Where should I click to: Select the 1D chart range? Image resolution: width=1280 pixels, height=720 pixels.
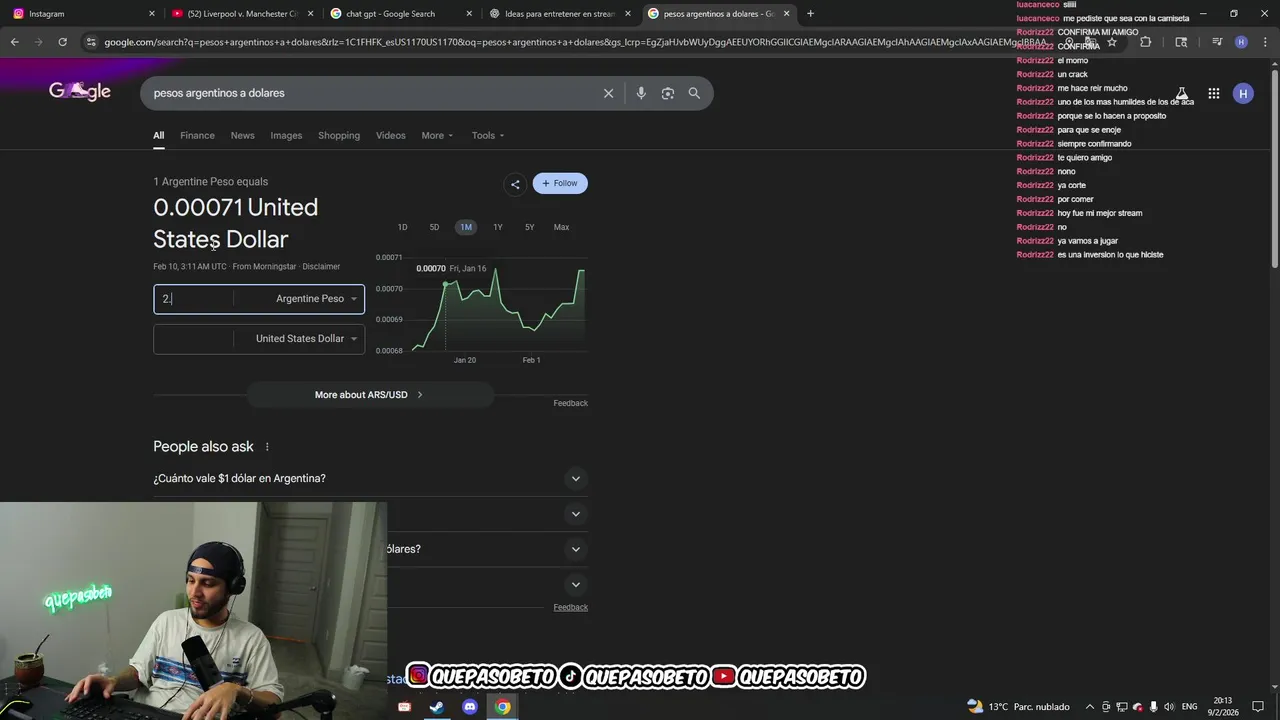click(x=402, y=227)
